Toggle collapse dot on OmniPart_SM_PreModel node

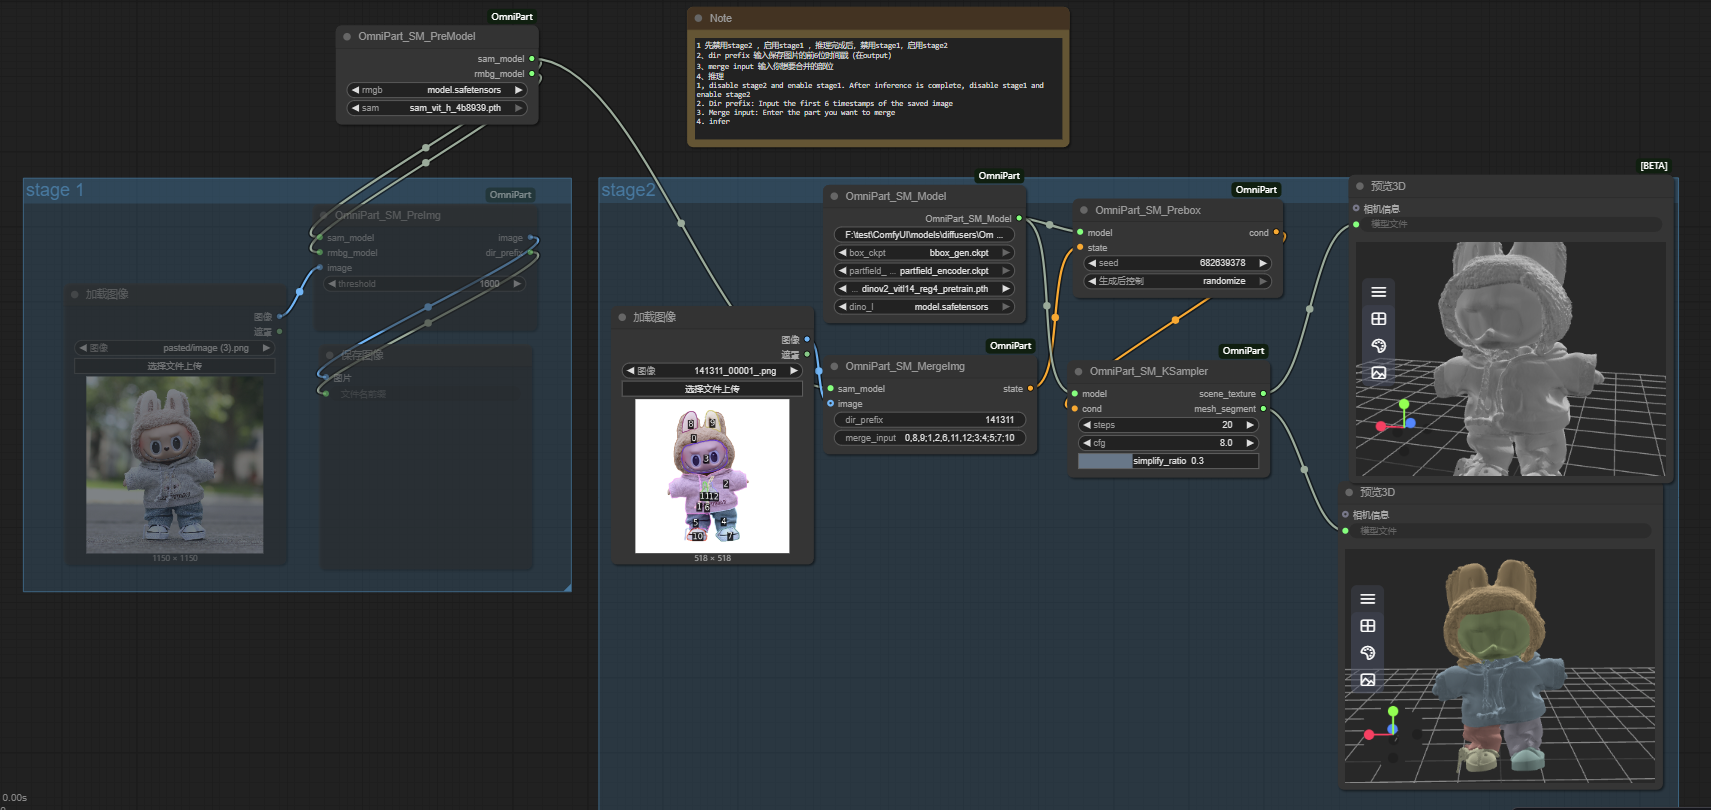click(x=347, y=36)
